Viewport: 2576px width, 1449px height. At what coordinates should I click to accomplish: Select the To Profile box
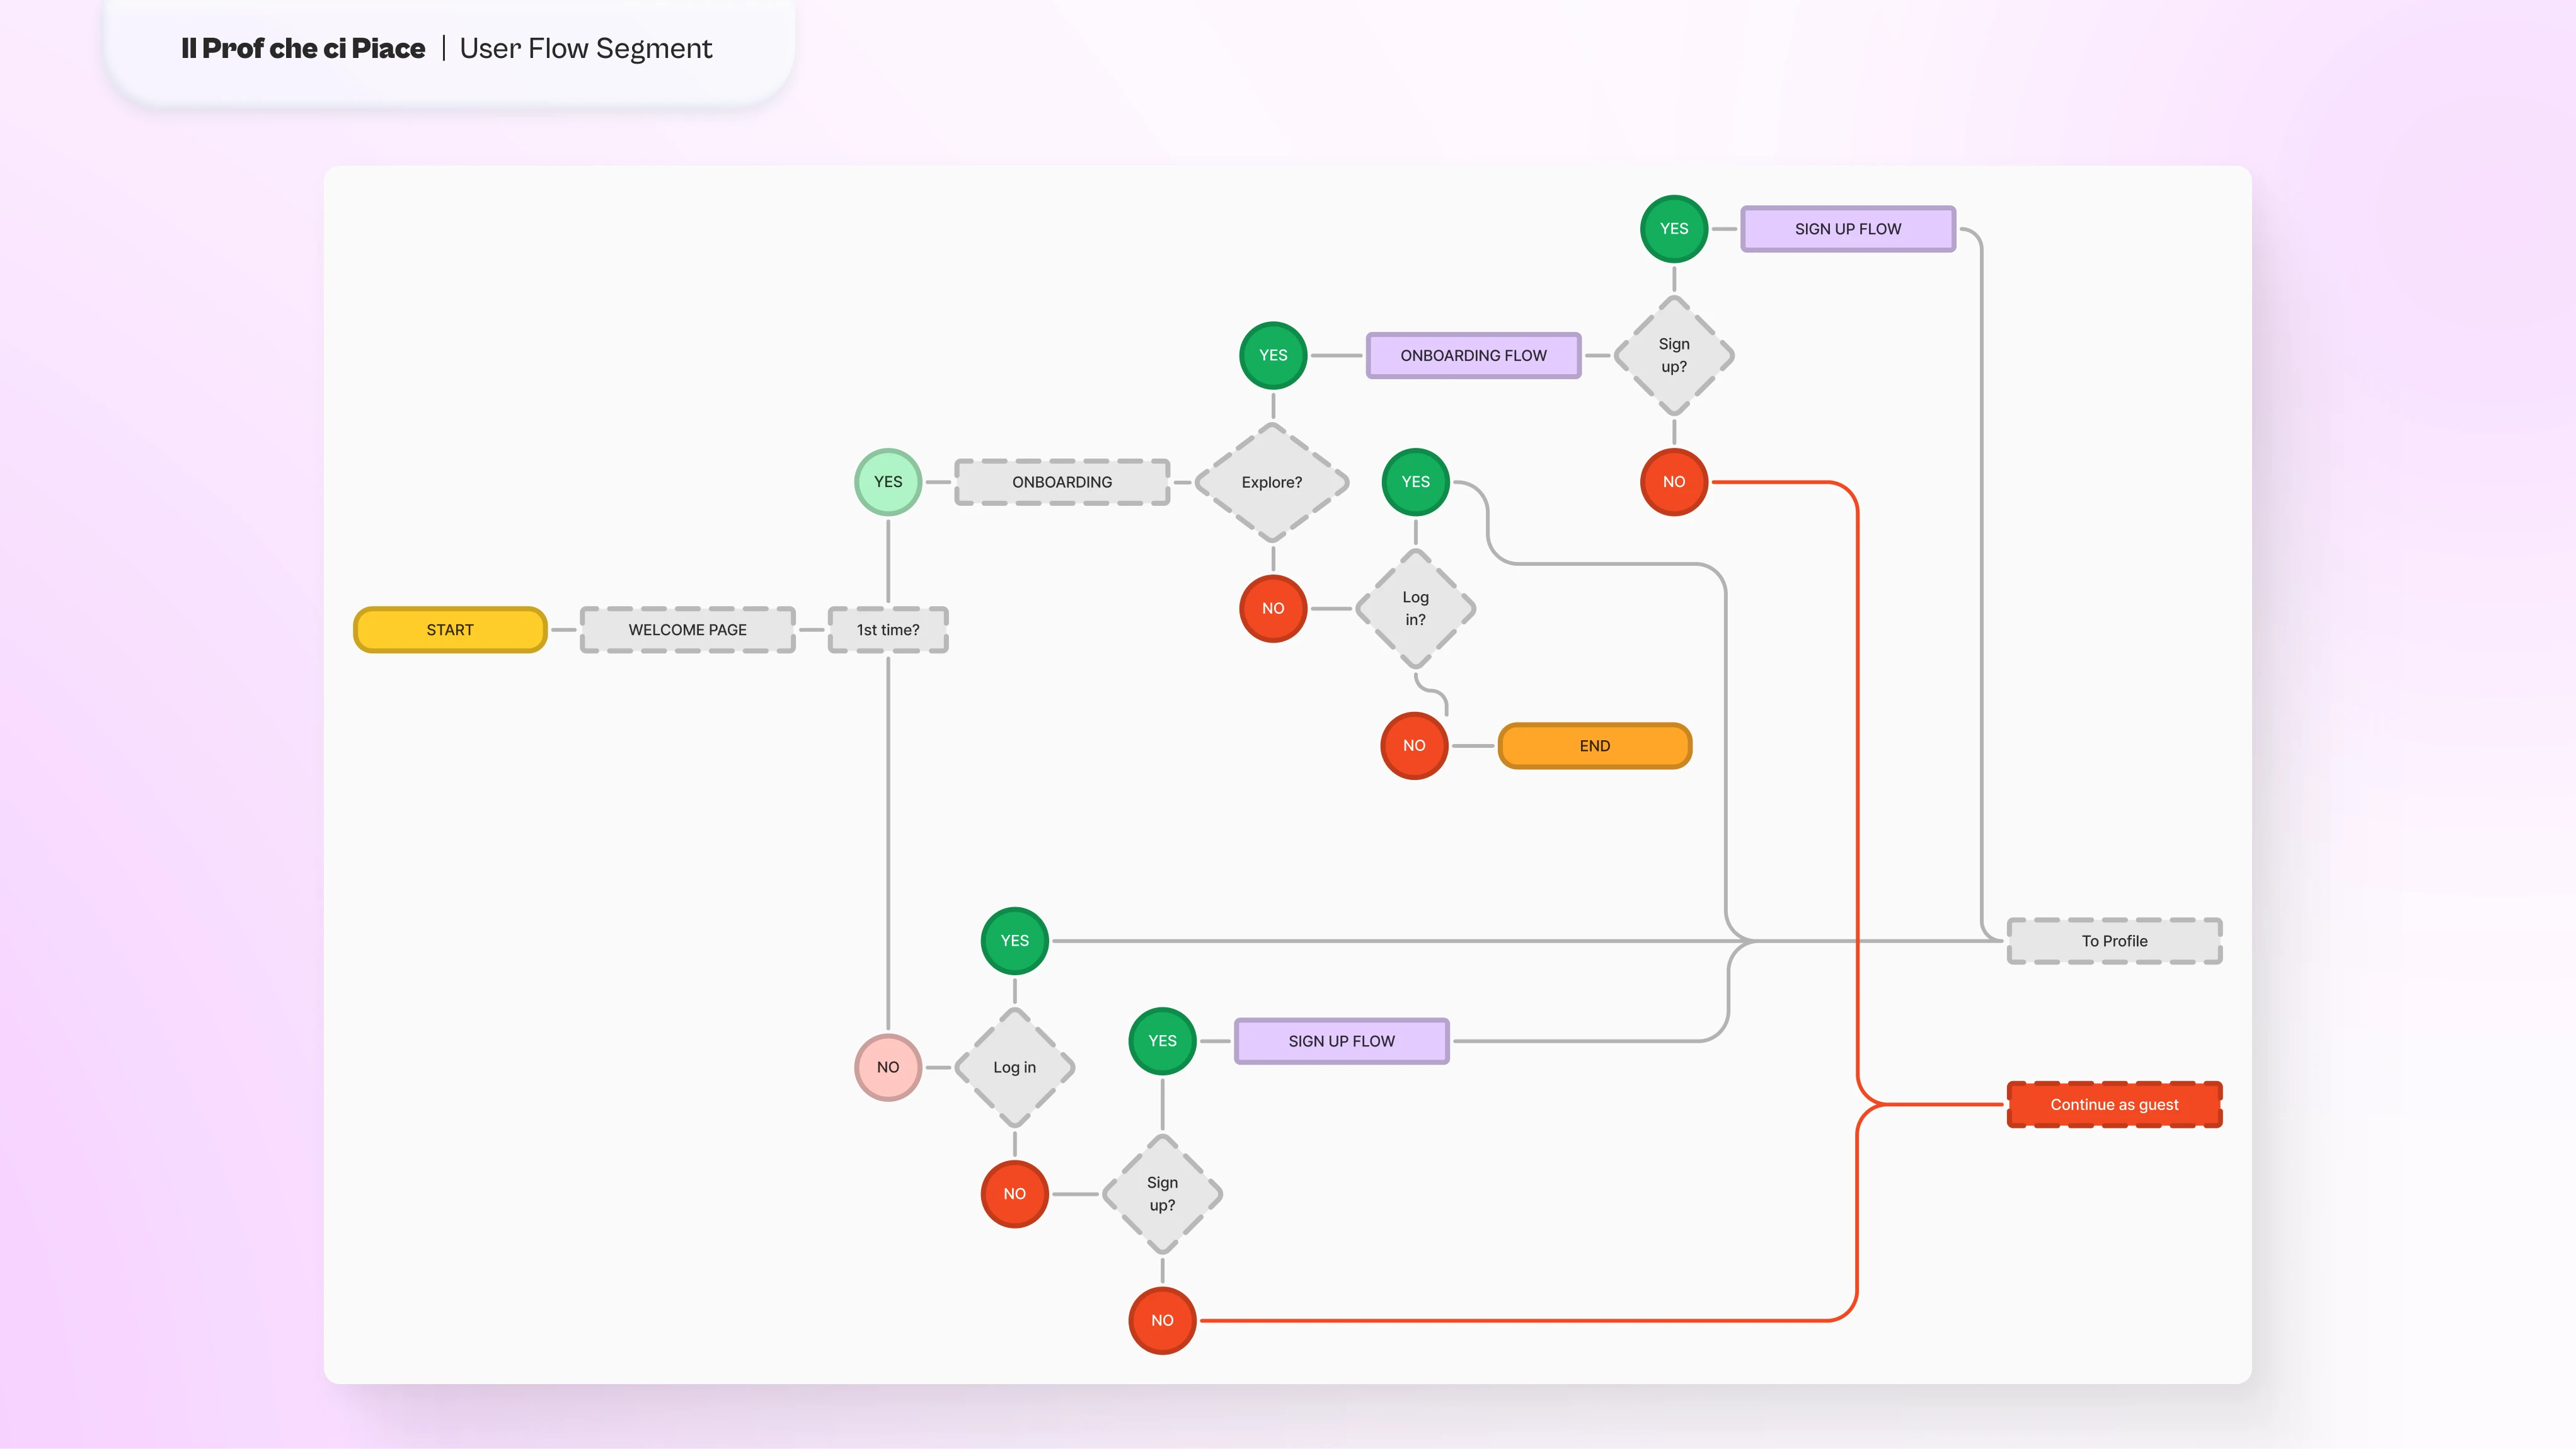click(2114, 941)
